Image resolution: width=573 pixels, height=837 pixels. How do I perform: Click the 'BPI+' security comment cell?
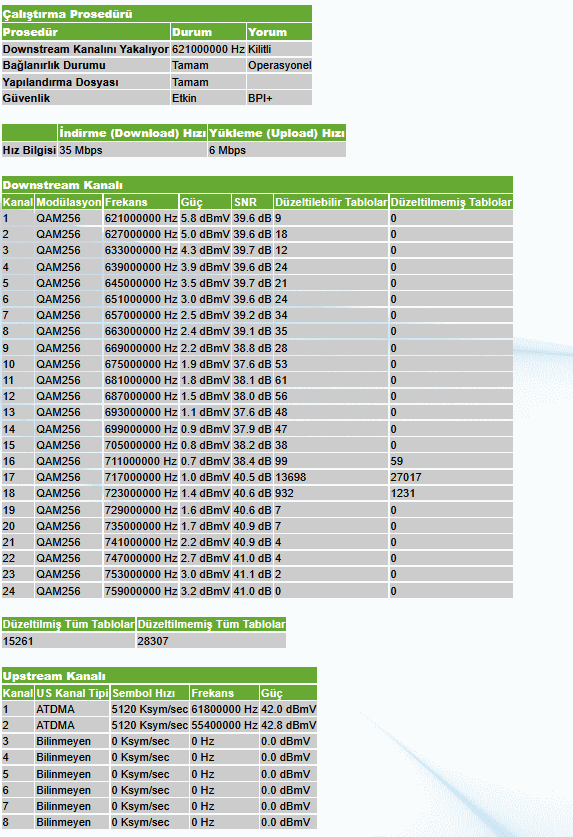click(279, 98)
